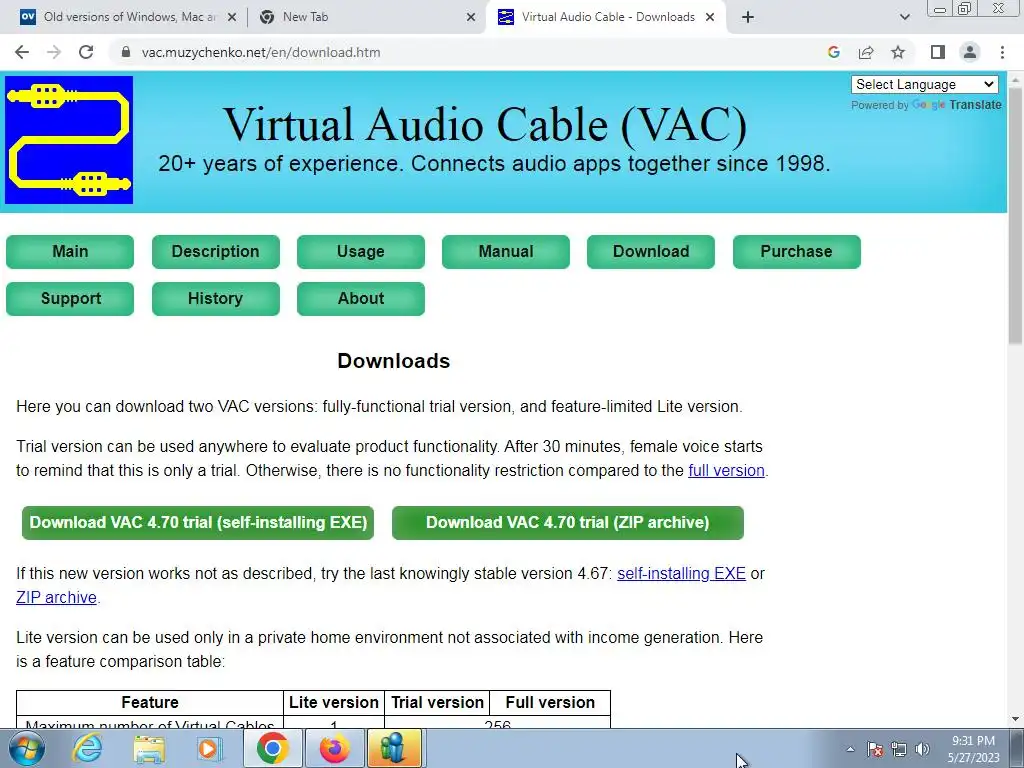
Task: Select the Virtual Audio Cable - Downloads tab
Action: click(x=606, y=17)
